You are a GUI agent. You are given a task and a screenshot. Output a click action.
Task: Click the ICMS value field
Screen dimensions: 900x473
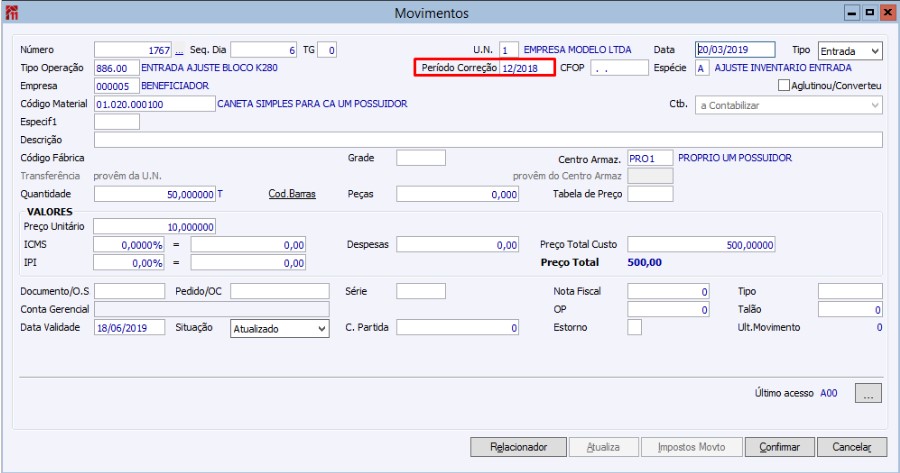click(x=248, y=245)
